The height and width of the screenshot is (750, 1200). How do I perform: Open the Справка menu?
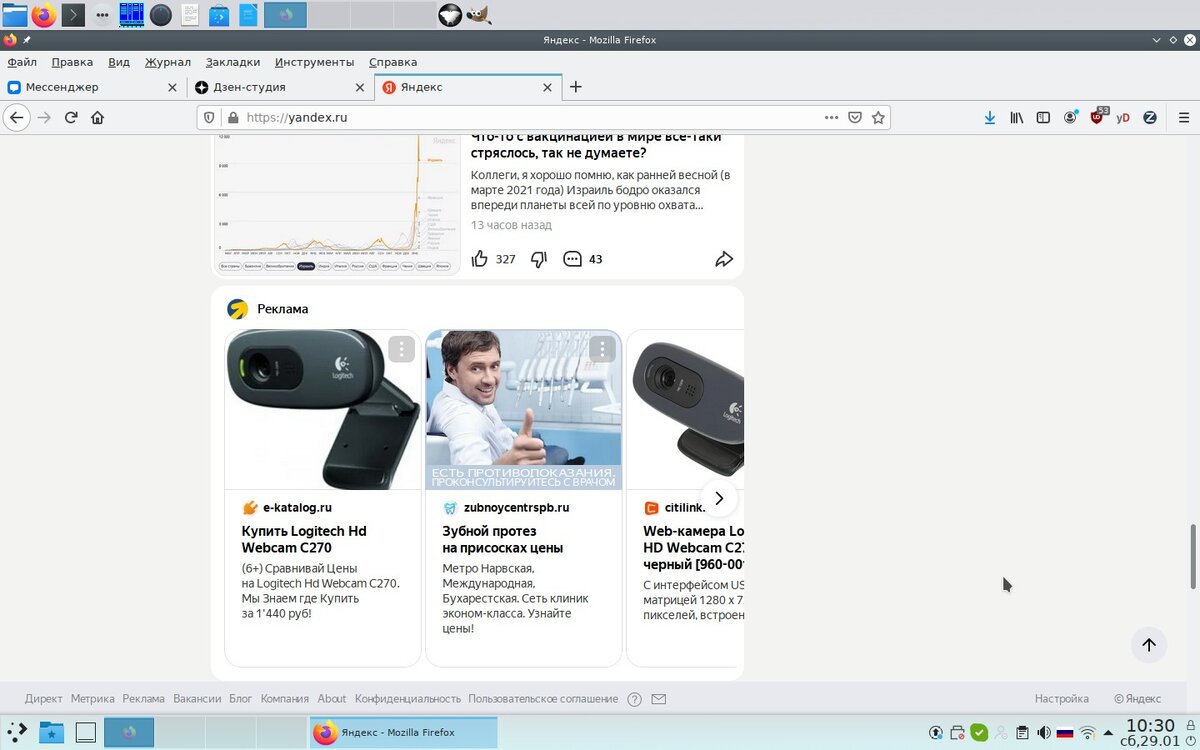393,62
